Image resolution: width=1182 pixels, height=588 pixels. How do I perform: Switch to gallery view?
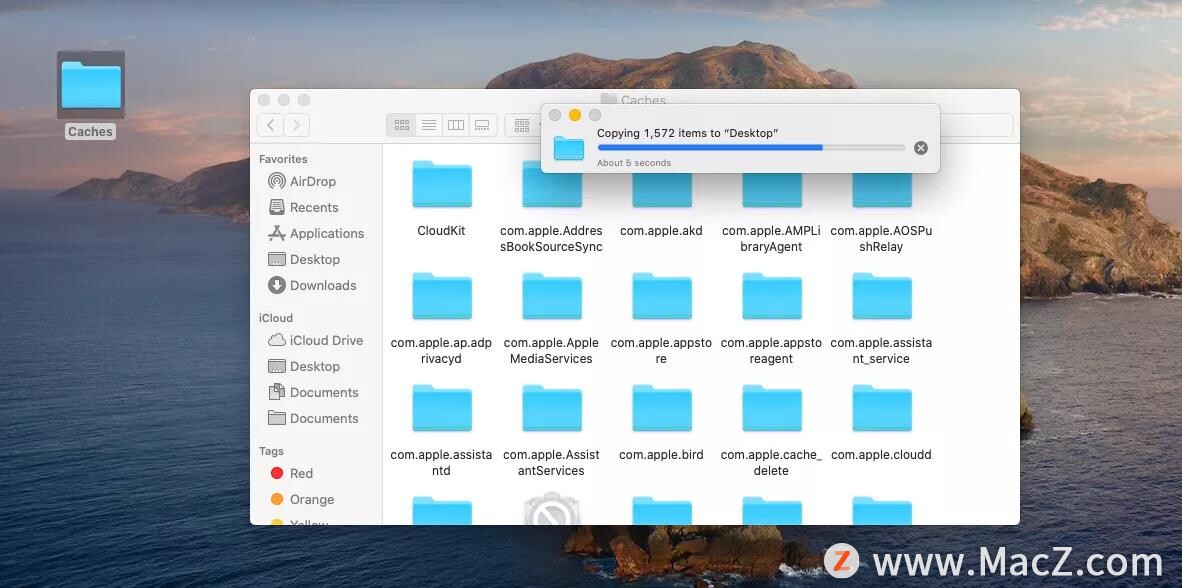click(x=483, y=125)
